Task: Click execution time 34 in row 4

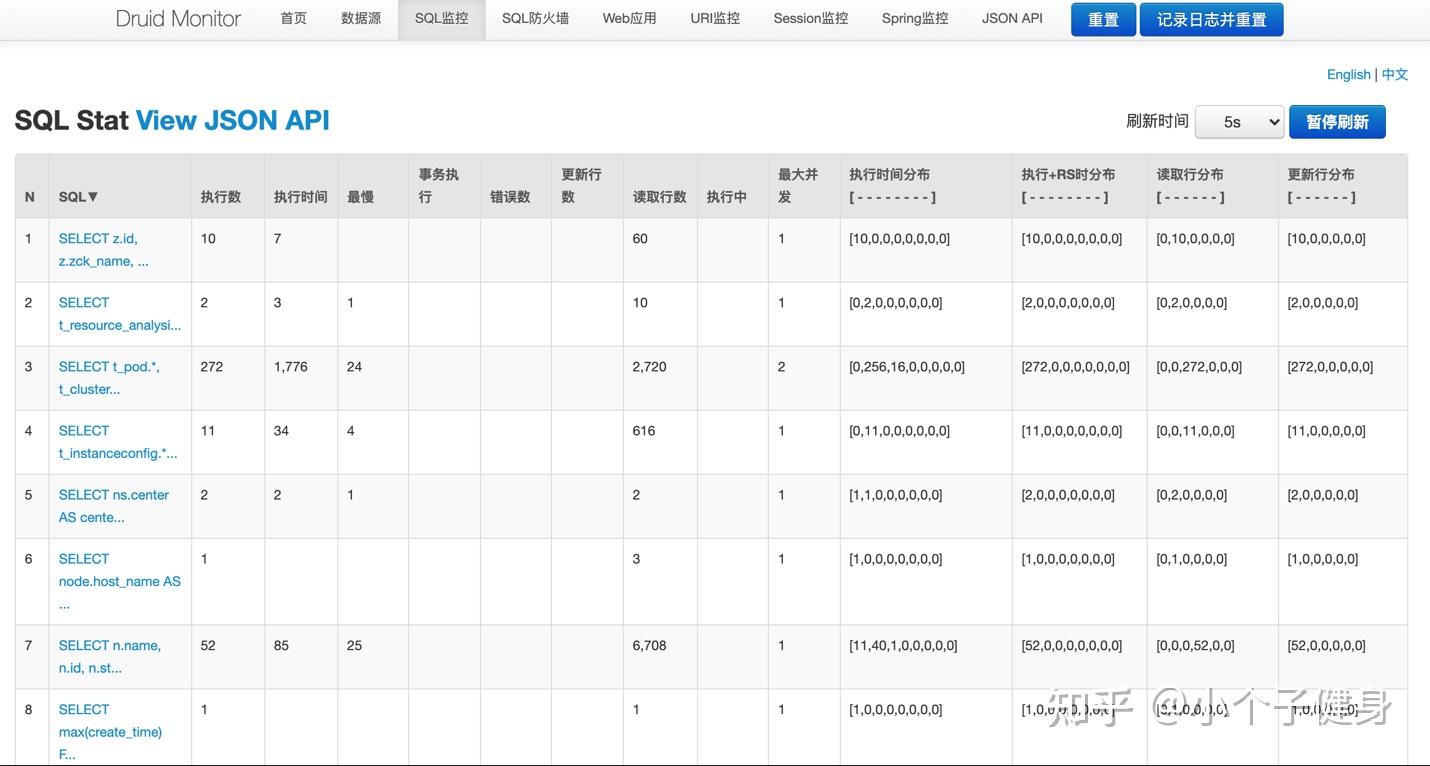Action: click(281, 431)
